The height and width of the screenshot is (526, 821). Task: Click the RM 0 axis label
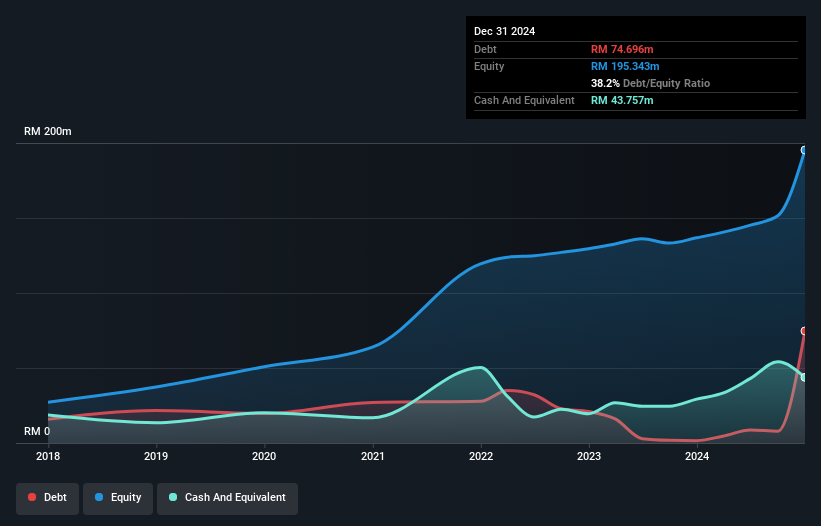coord(37,431)
